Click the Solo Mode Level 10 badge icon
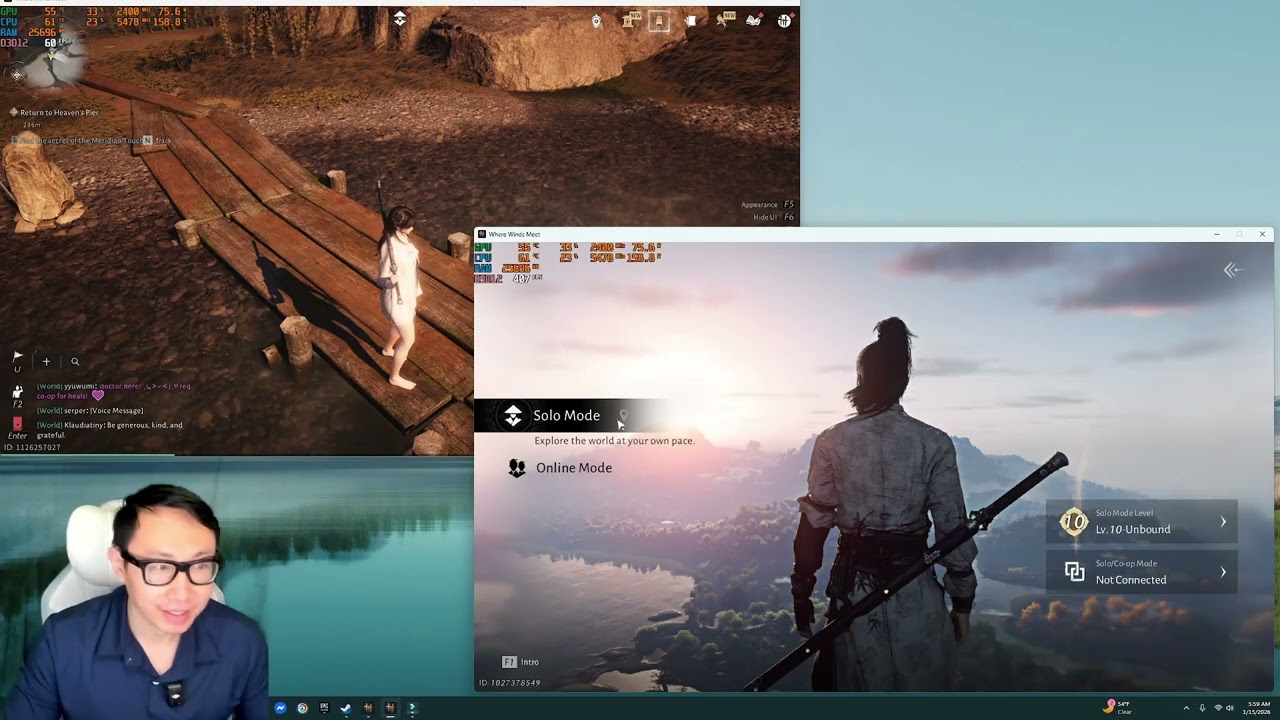 [x=1073, y=522]
